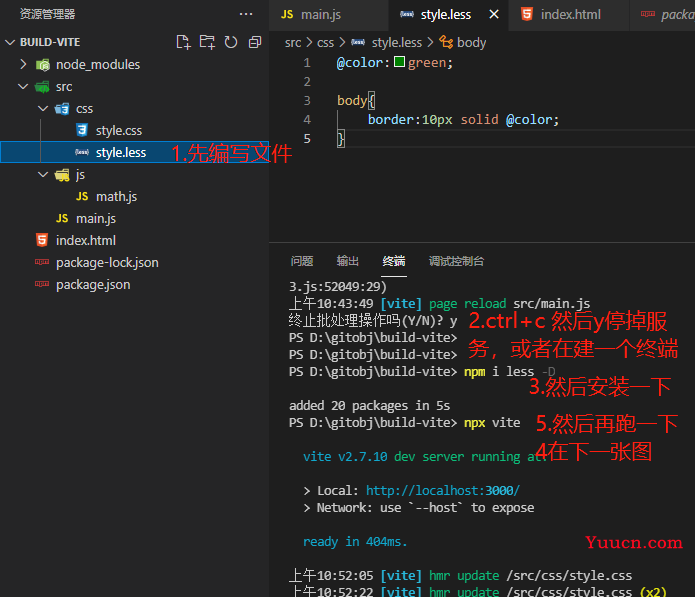Click 'ready in 404ms.' terminal line
Viewport: 695px width, 597px height.
pos(355,542)
